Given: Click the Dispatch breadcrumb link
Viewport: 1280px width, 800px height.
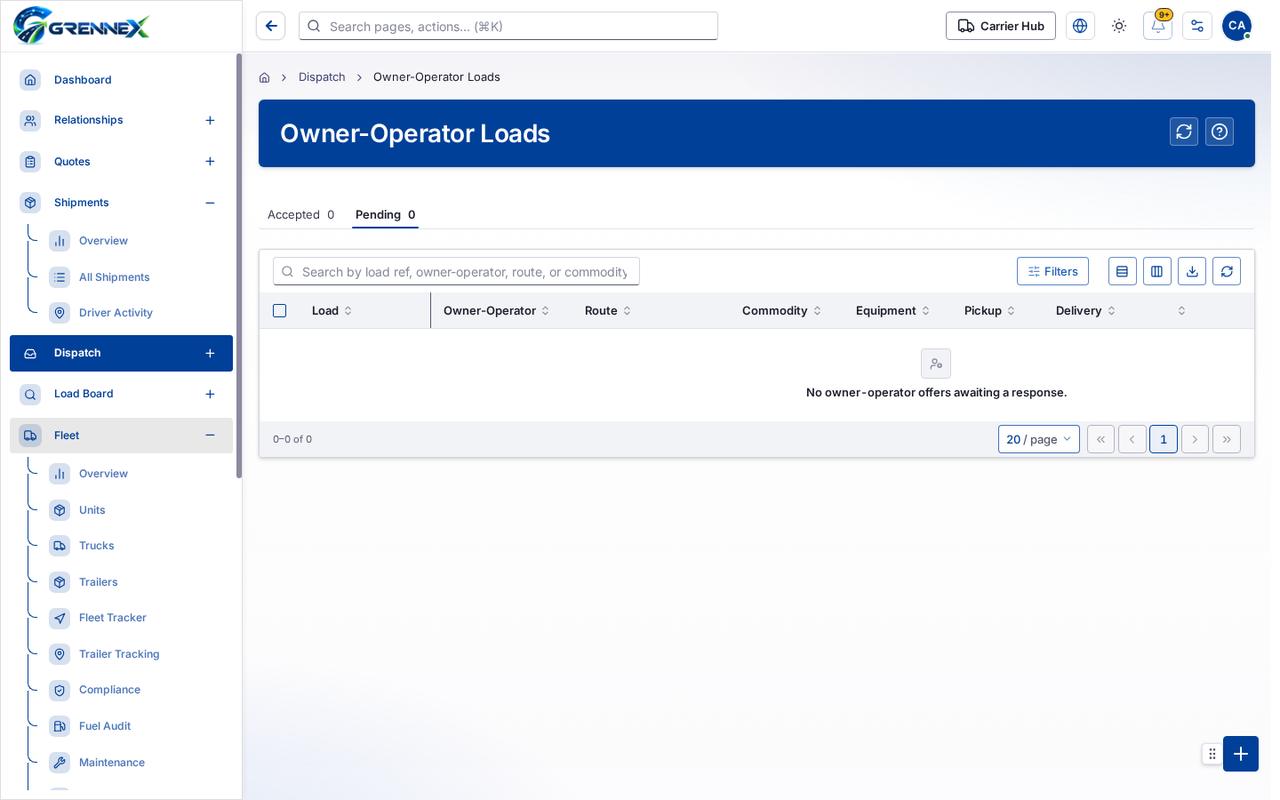Looking at the screenshot, I should click(x=322, y=77).
